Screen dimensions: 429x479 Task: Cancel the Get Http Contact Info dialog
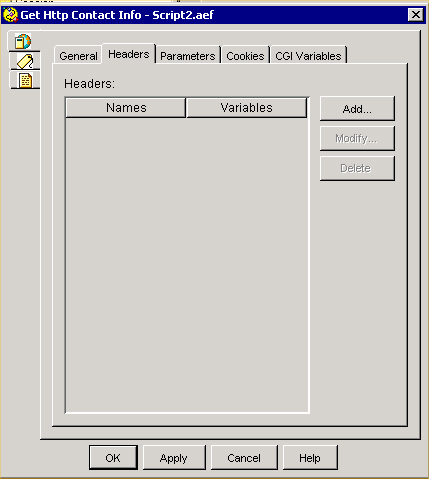point(244,458)
